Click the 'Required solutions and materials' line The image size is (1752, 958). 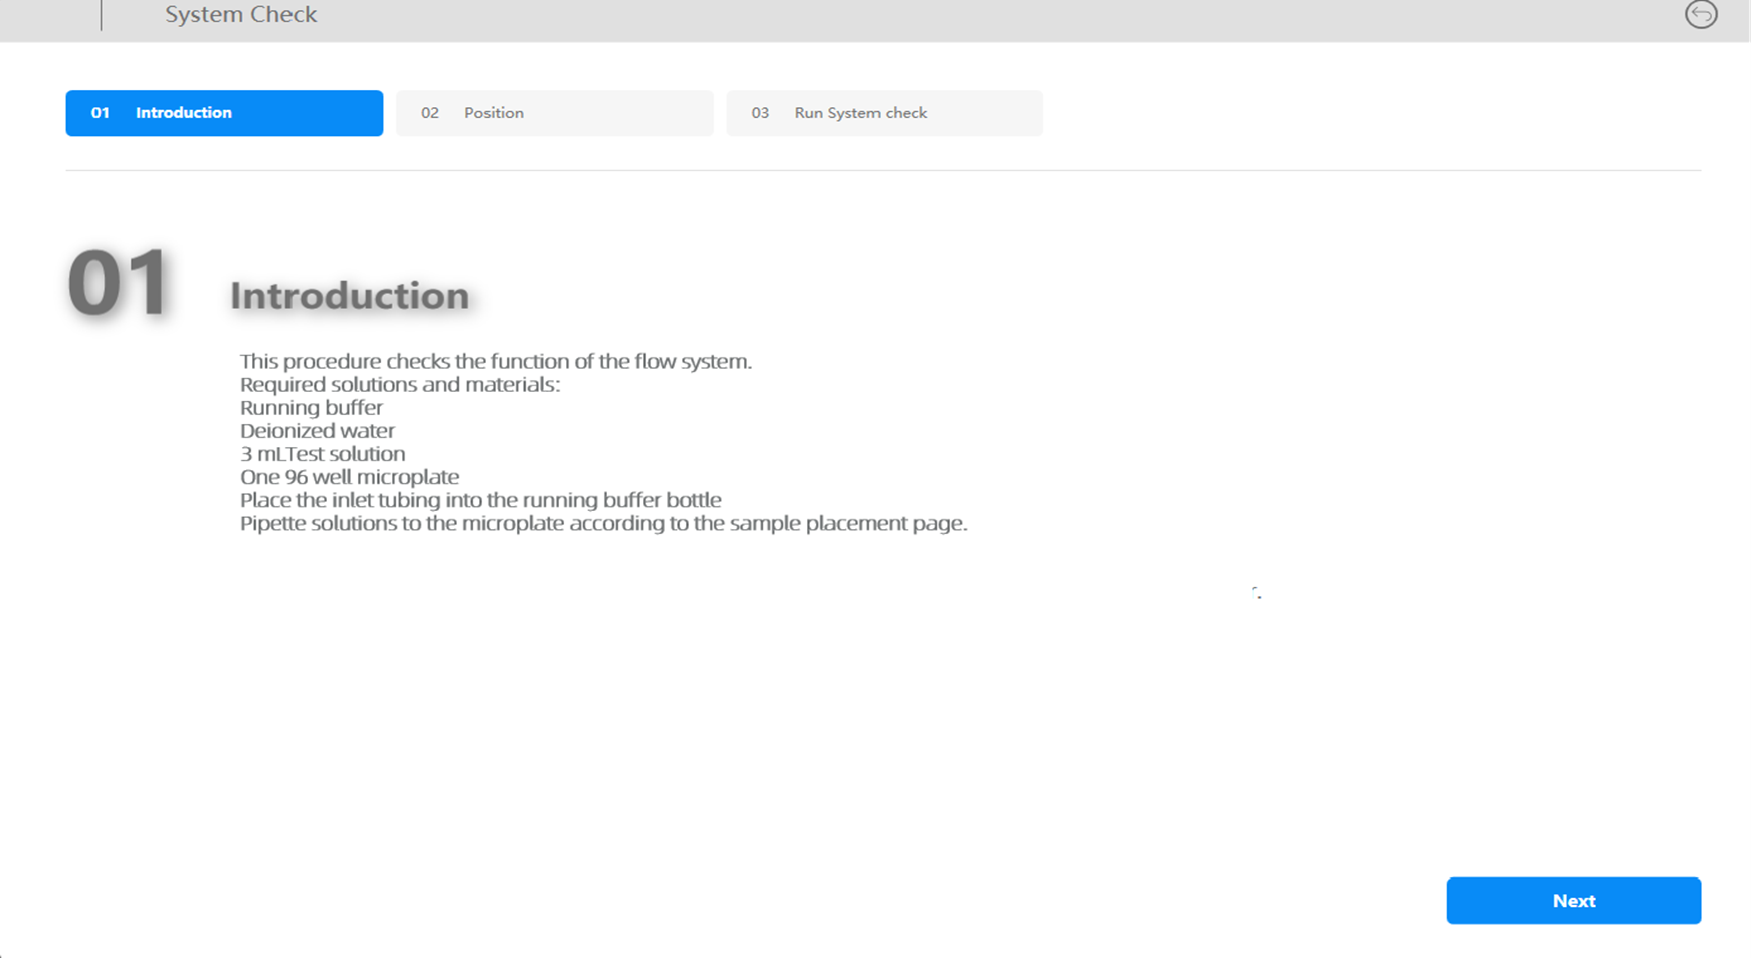tap(399, 384)
